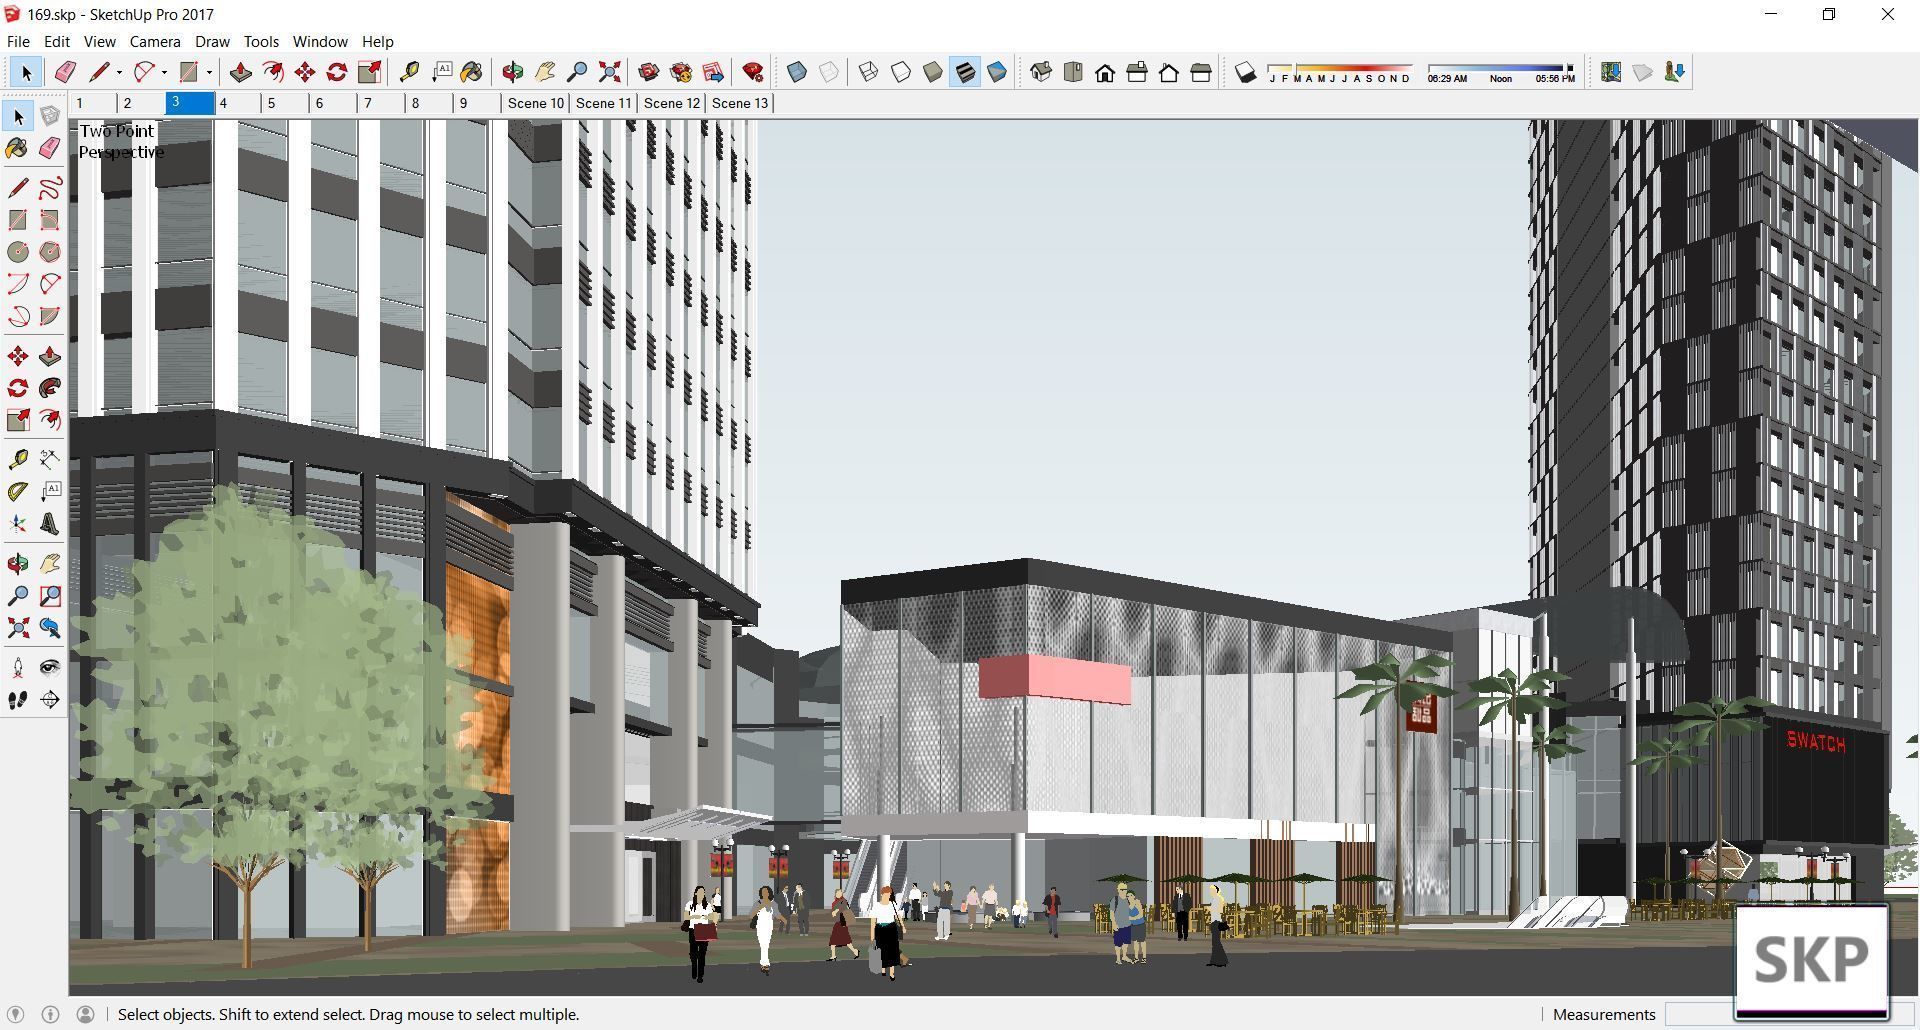Select the Tape Measure tool in top toolbar
The height and width of the screenshot is (1030, 1920).
[x=409, y=72]
